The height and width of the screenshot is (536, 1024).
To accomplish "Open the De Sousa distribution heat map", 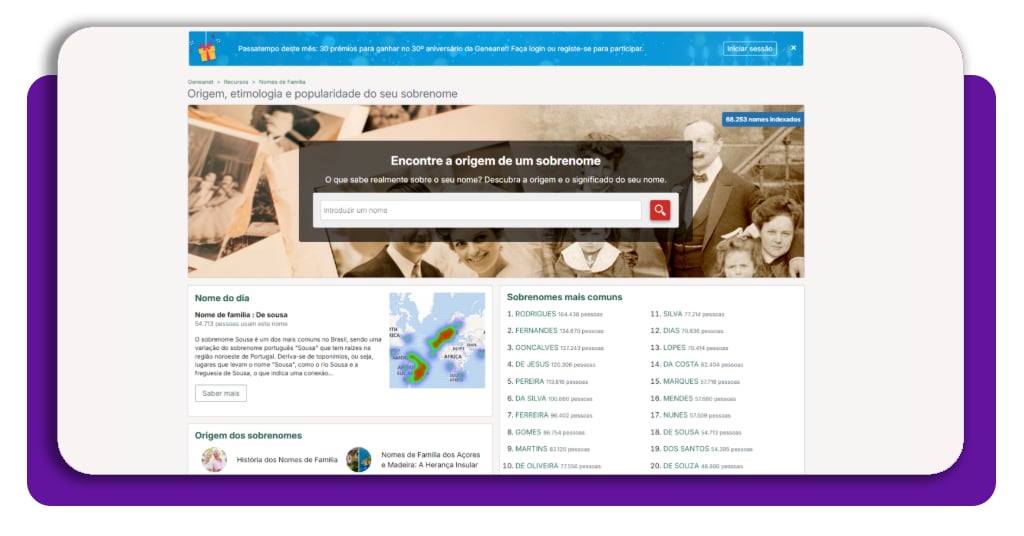I will coord(437,340).
